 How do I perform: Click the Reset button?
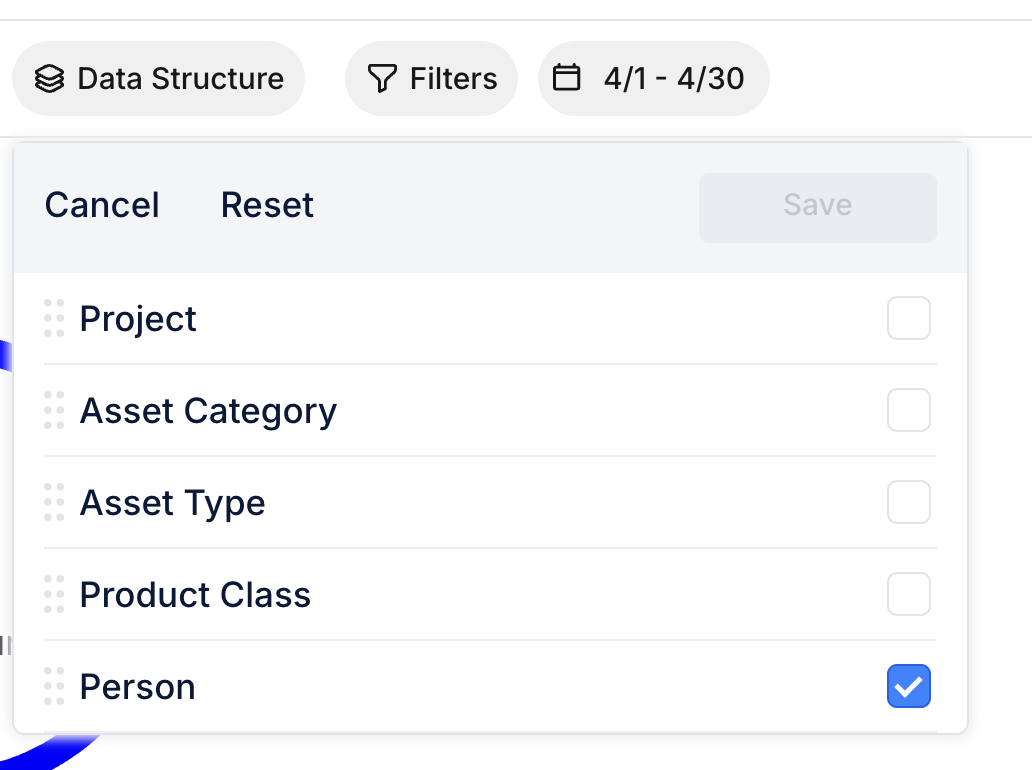click(267, 205)
